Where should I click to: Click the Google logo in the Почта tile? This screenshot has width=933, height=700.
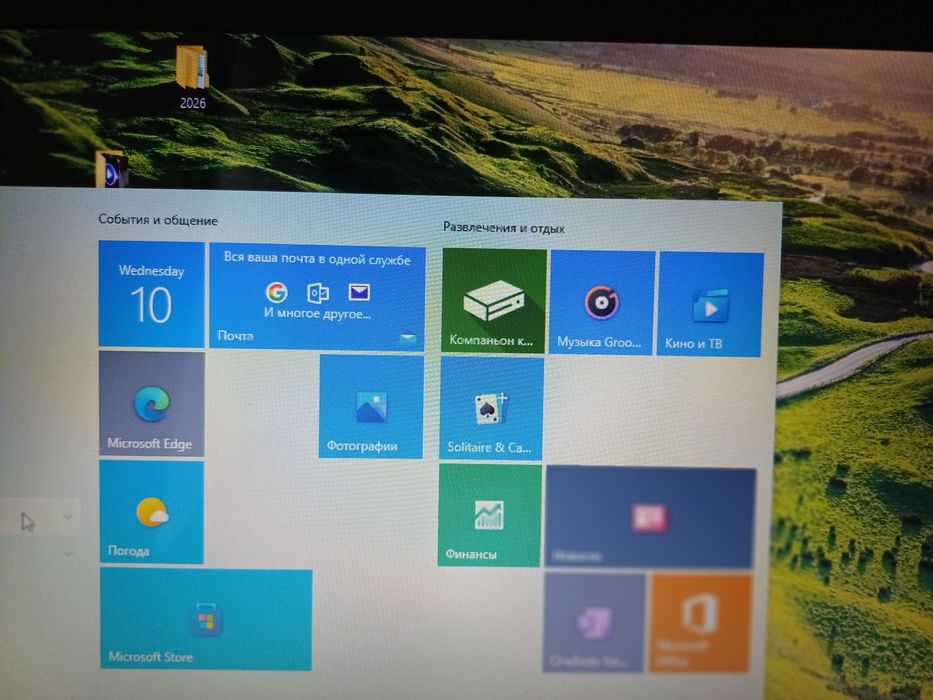pyautogui.click(x=277, y=292)
